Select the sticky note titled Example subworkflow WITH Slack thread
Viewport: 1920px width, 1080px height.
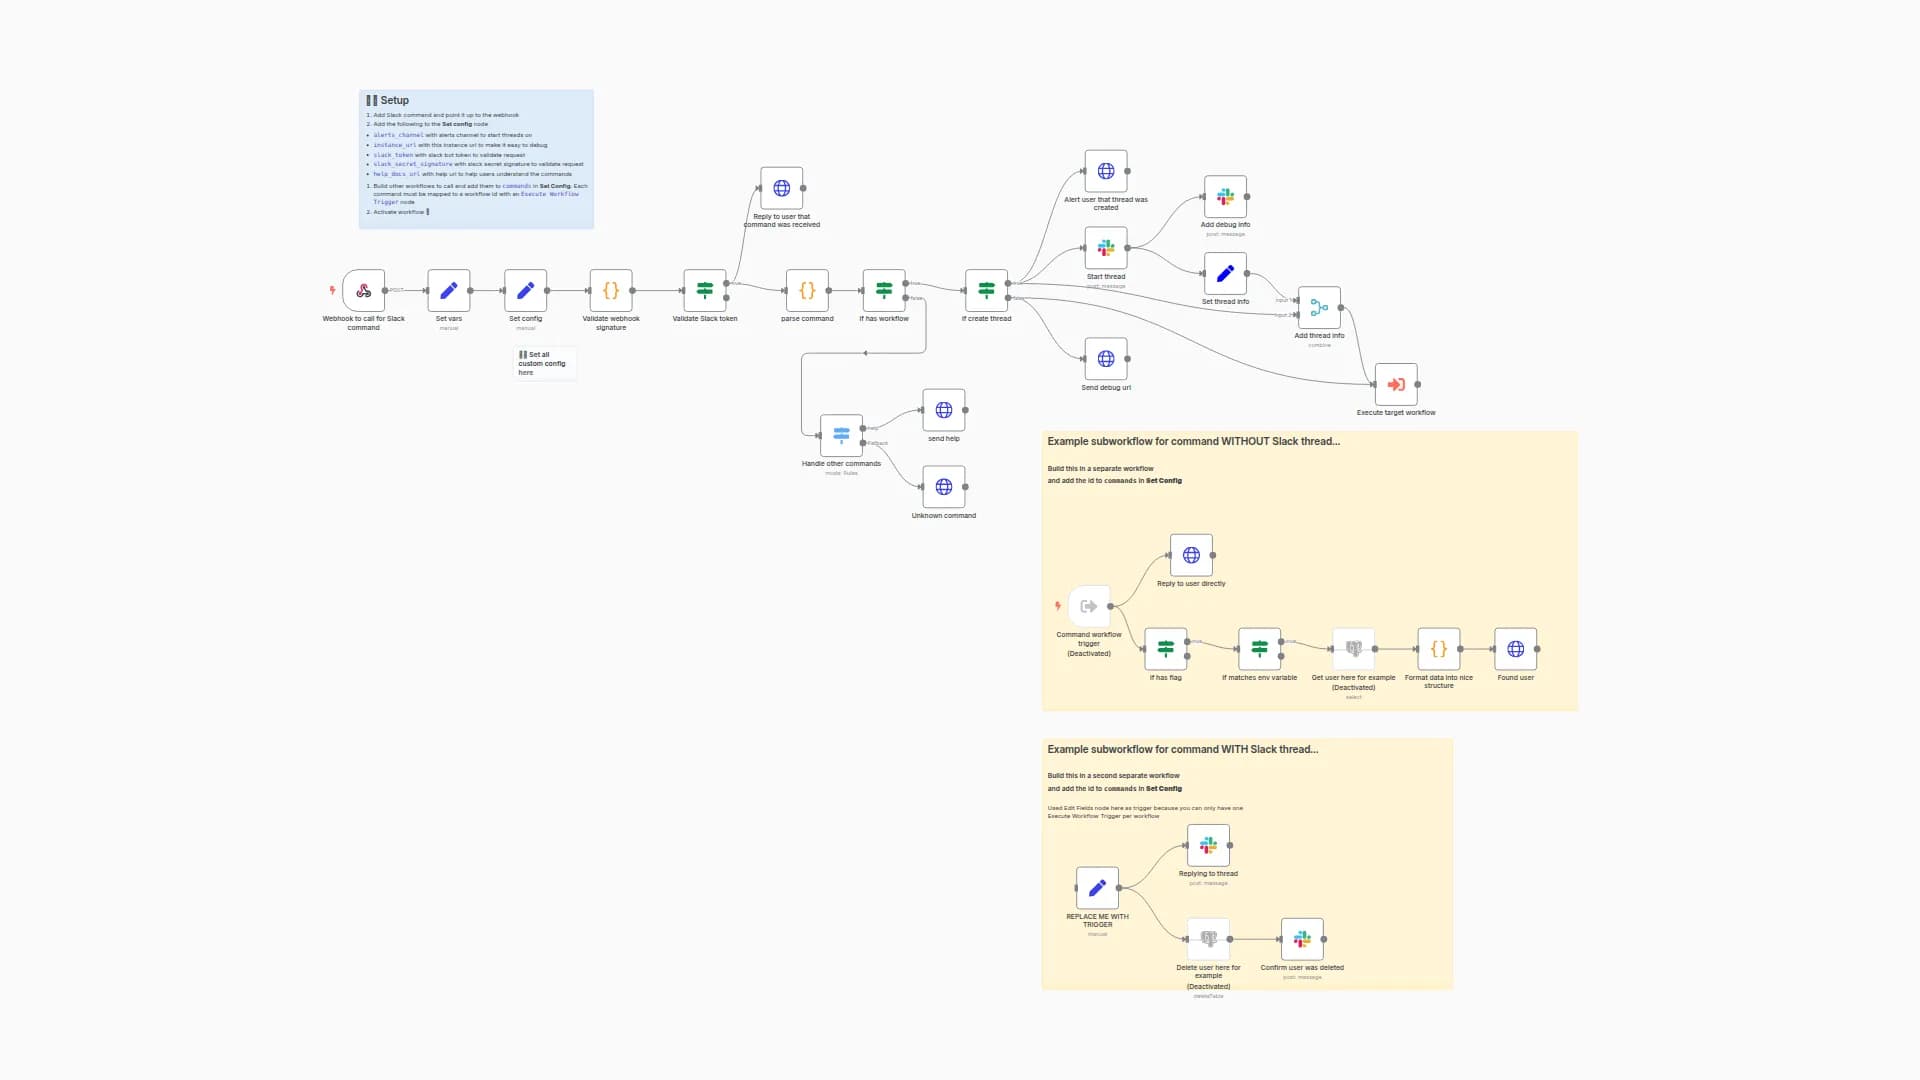[1247, 864]
